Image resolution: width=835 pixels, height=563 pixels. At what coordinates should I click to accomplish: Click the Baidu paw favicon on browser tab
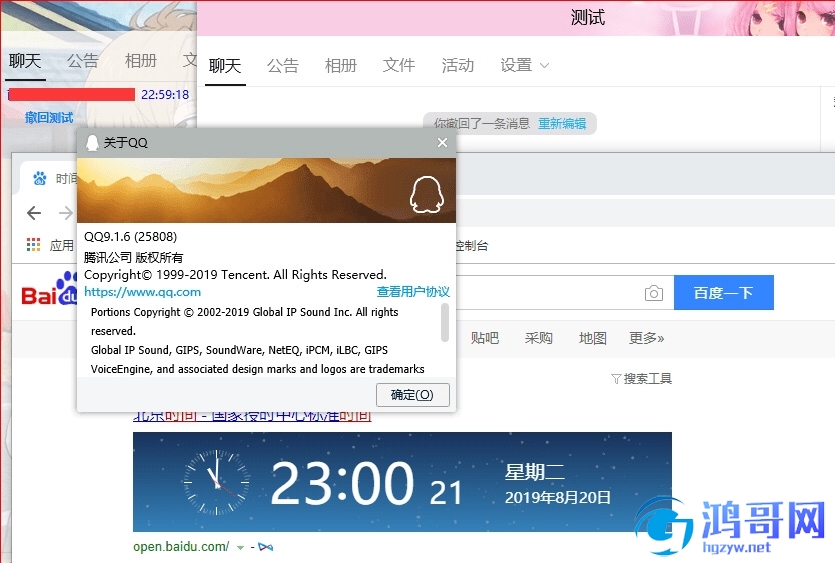(40, 178)
